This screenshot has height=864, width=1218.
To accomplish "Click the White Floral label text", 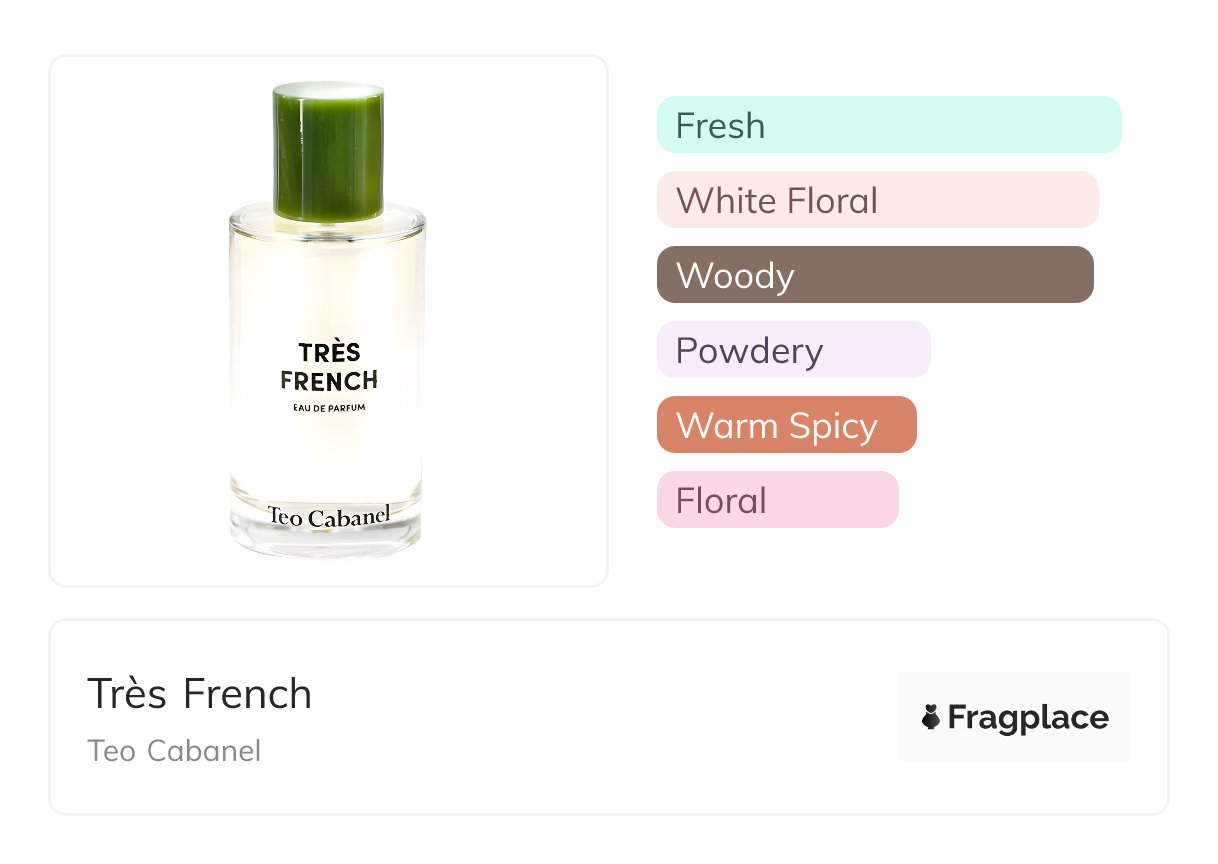I will click(x=776, y=200).
